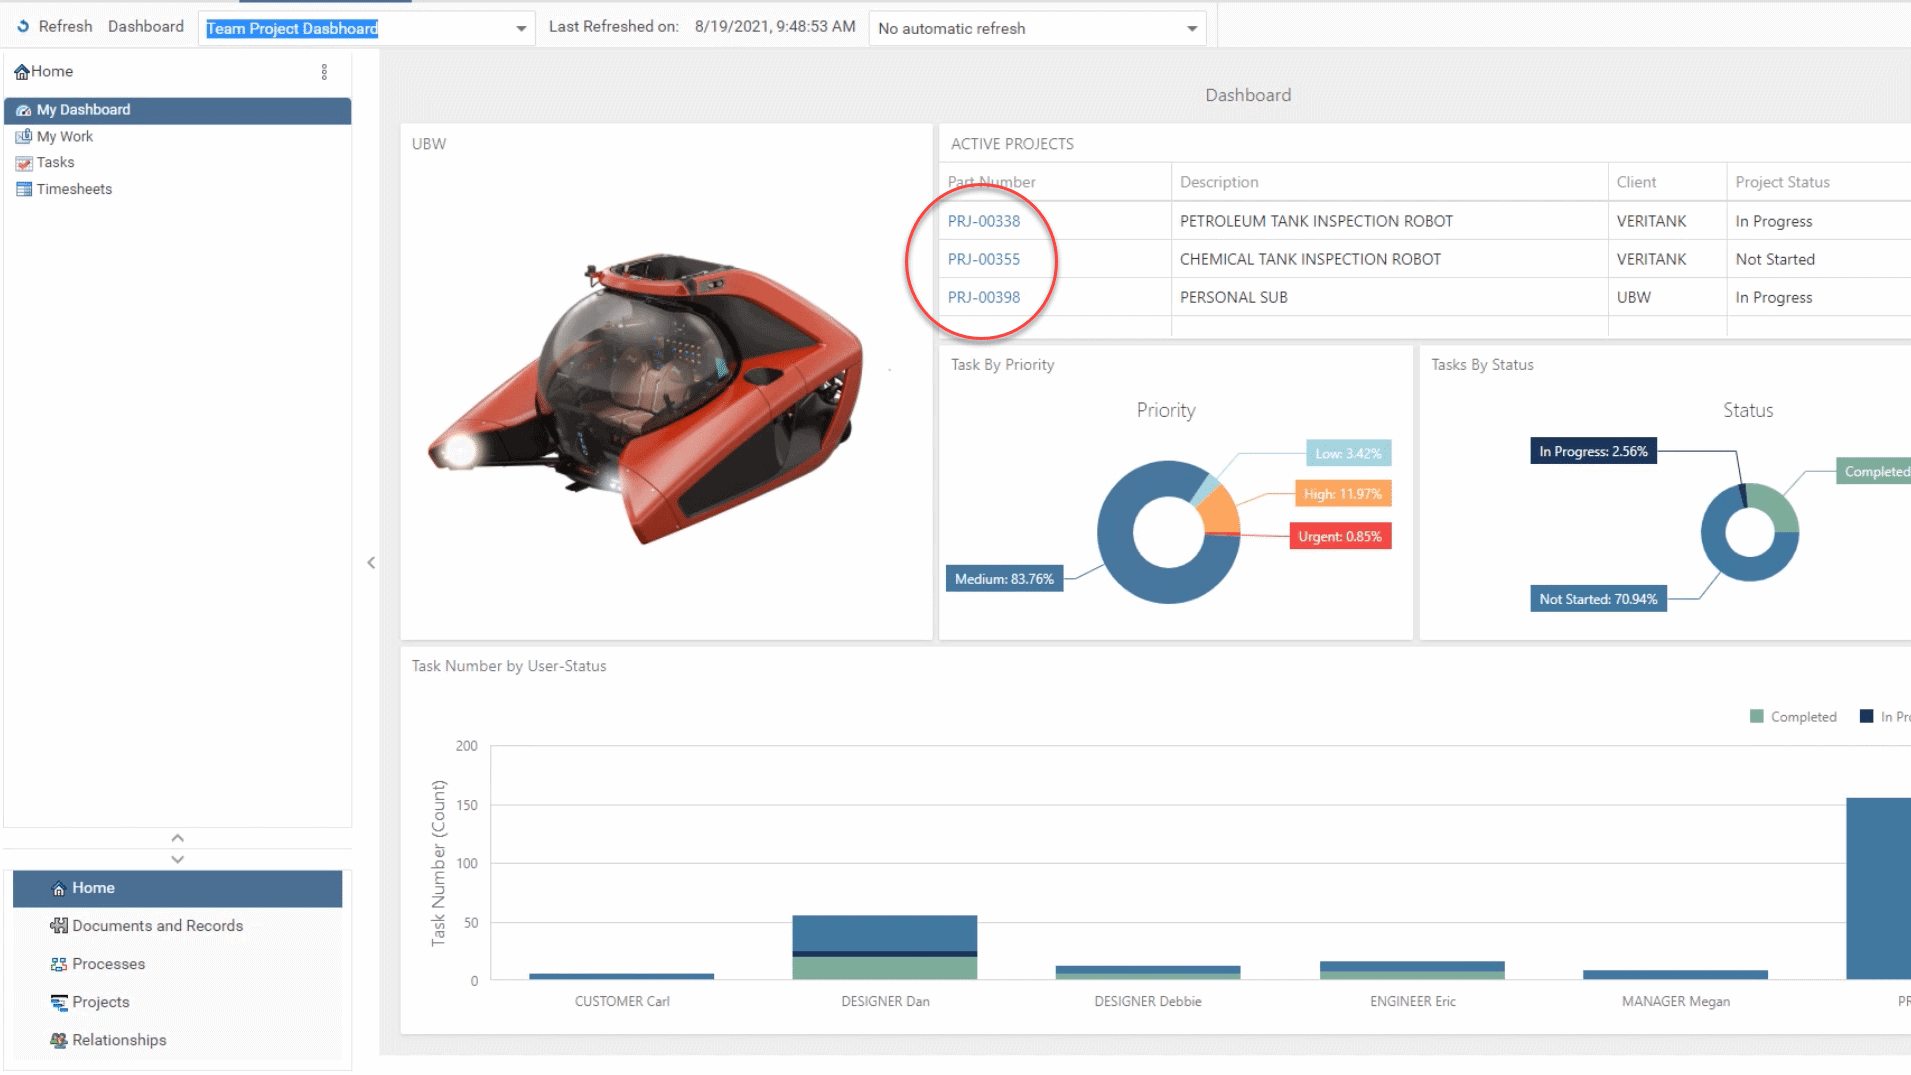The width and height of the screenshot is (1911, 1075).
Task: Click DESIGNER Dan's bar in the task chart
Action: pos(884,945)
